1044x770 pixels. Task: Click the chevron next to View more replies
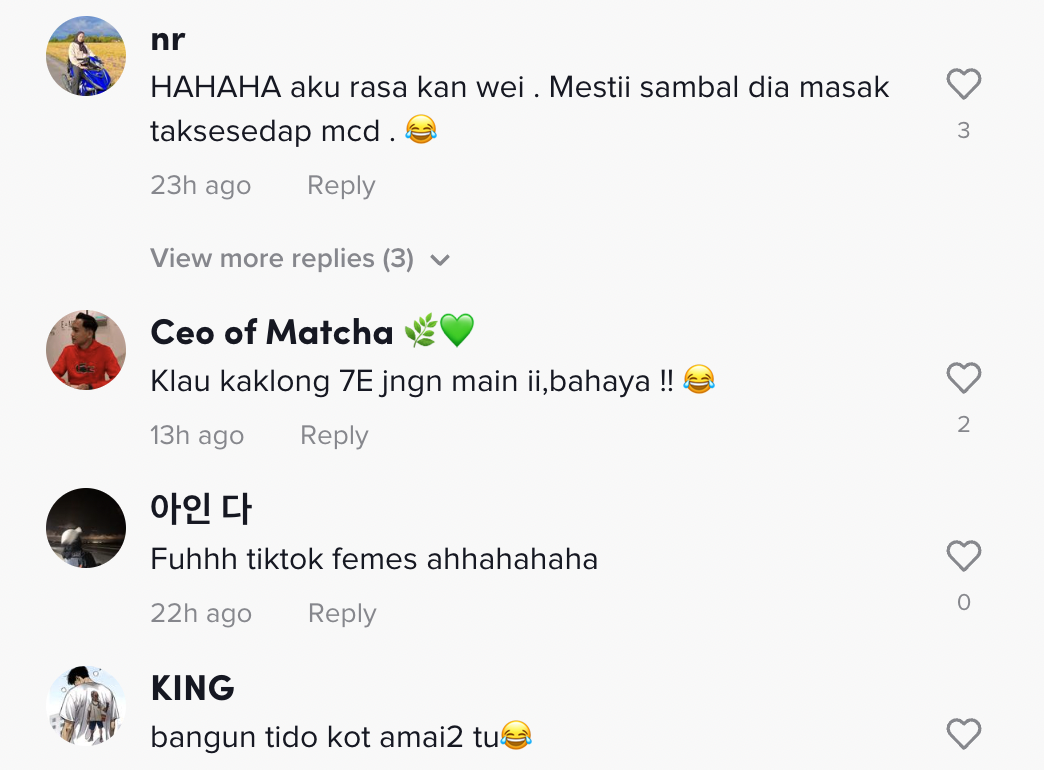pyautogui.click(x=440, y=260)
